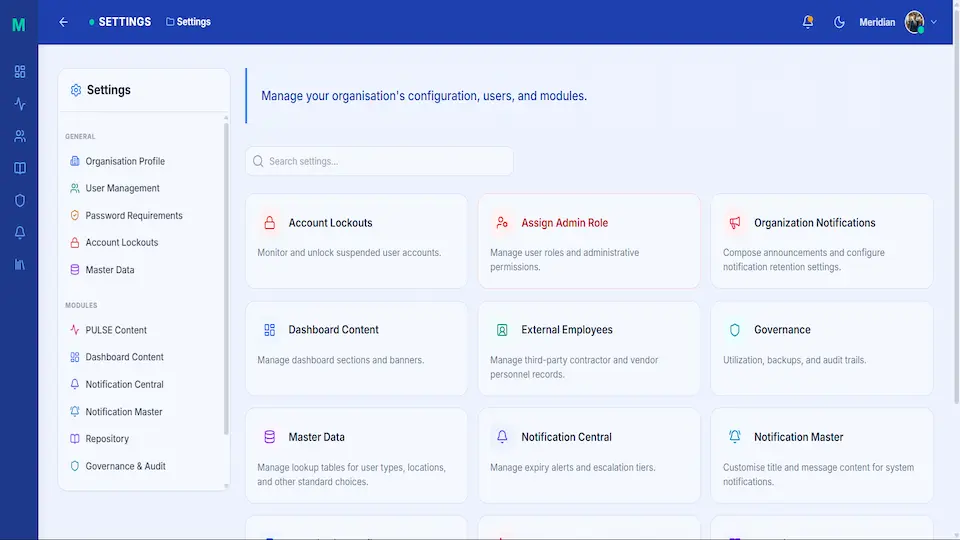Click the Settings breadcrumb link
The width and height of the screenshot is (960, 540).
click(189, 22)
